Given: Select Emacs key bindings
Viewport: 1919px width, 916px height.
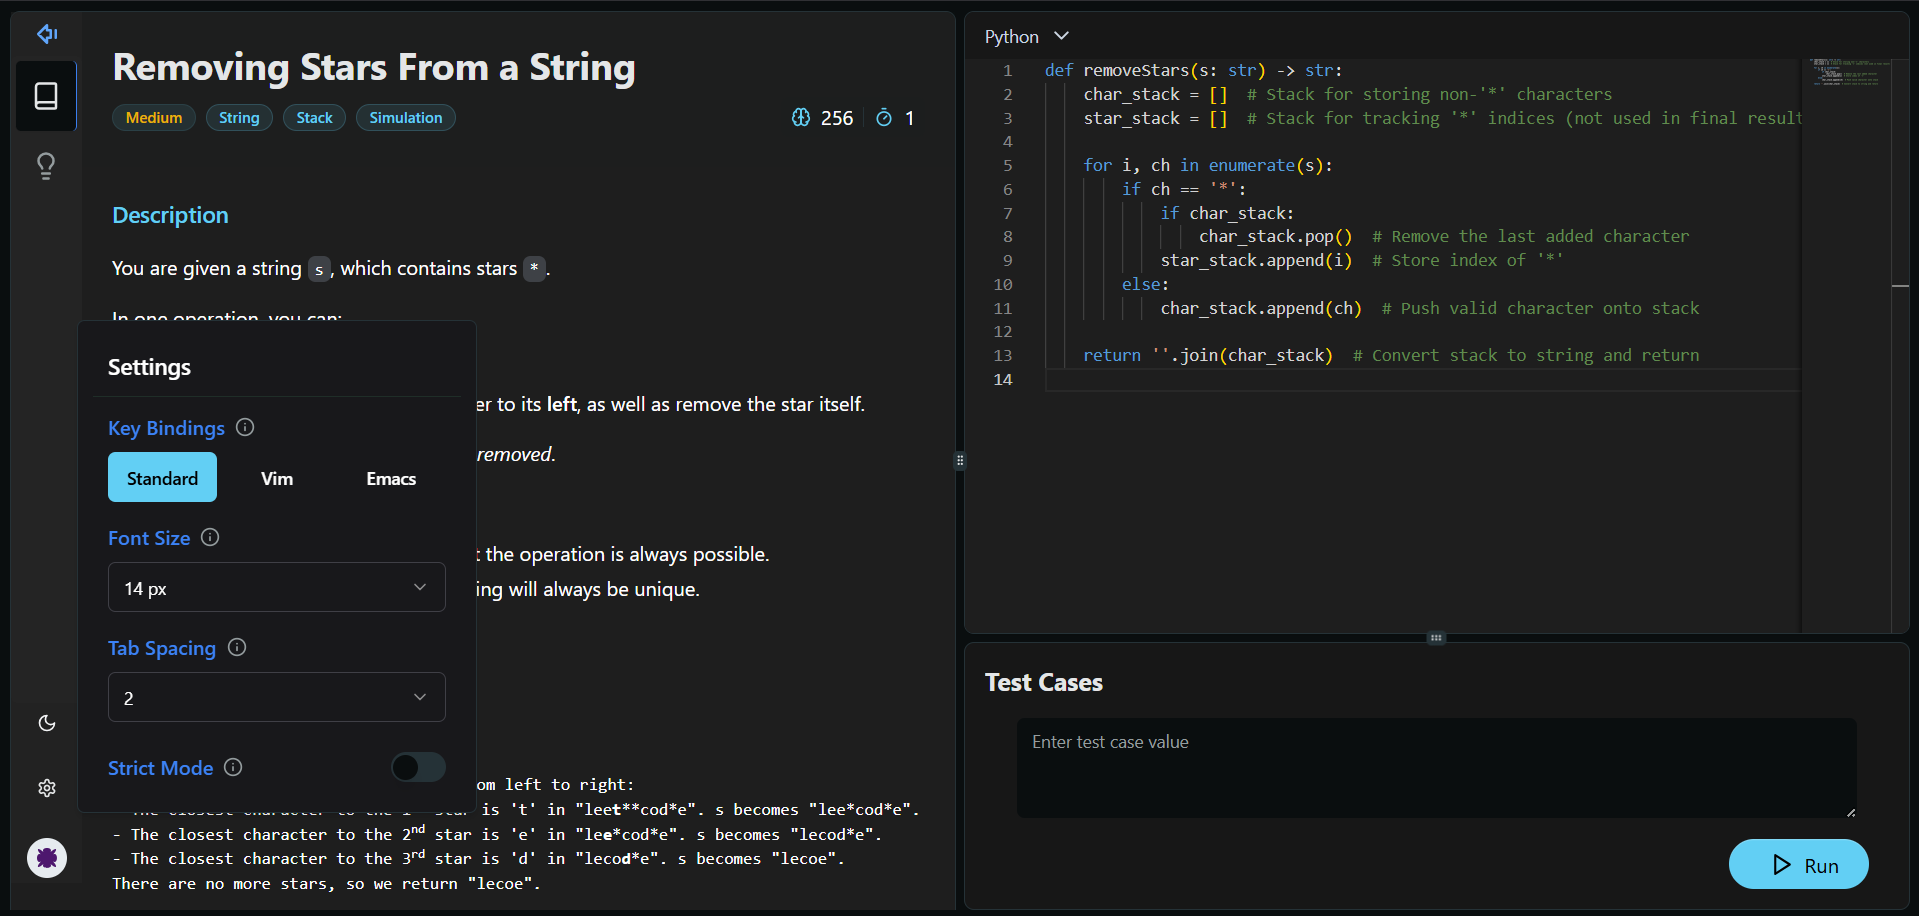Looking at the screenshot, I should click(x=391, y=478).
